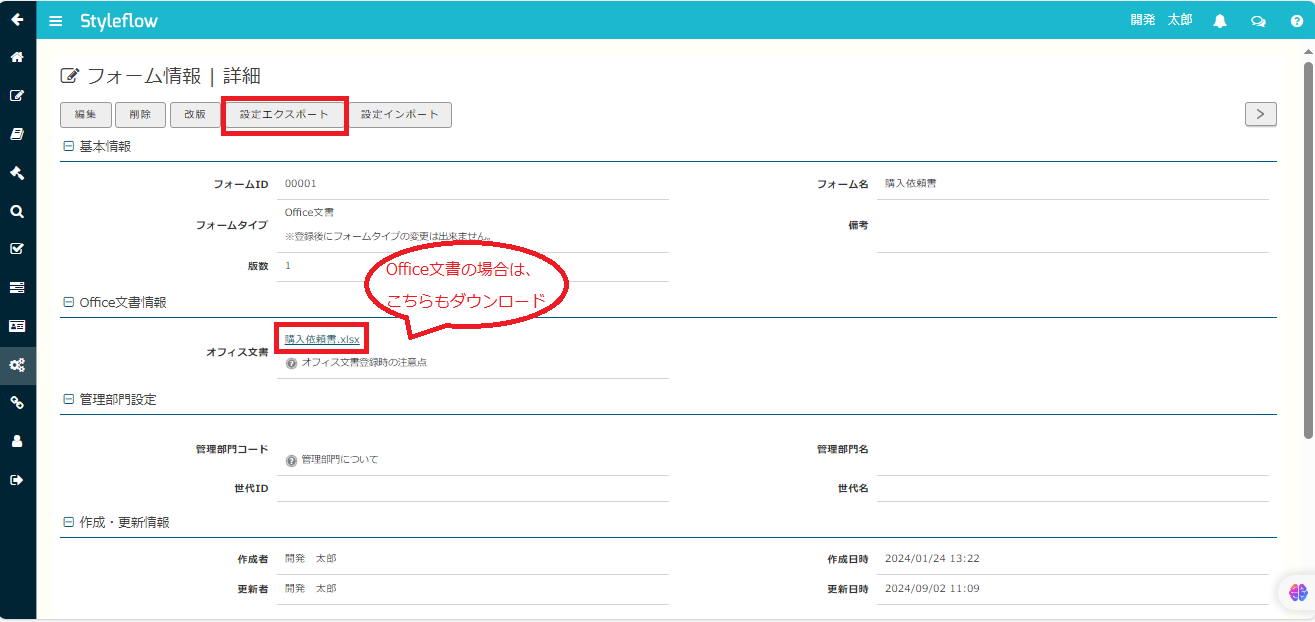Open the user person icon in the sidebar
The height and width of the screenshot is (622, 1315).
[x=17, y=441]
